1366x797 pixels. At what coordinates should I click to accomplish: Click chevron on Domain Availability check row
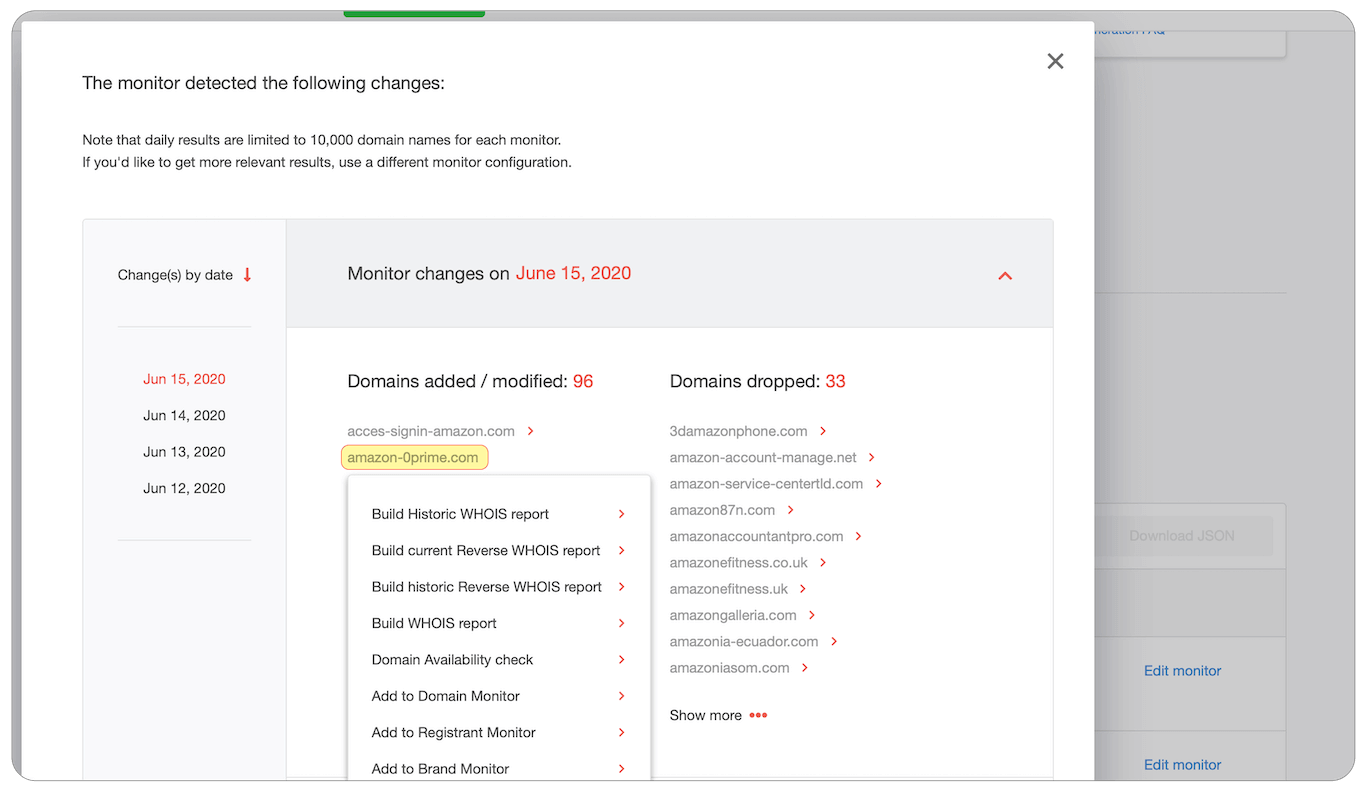click(621, 660)
